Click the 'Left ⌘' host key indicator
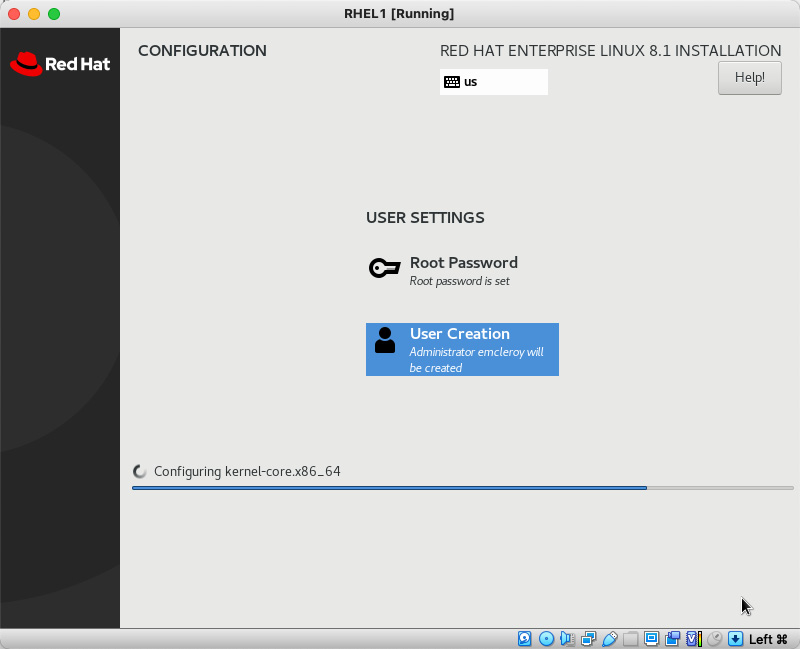800x649 pixels. coord(768,639)
